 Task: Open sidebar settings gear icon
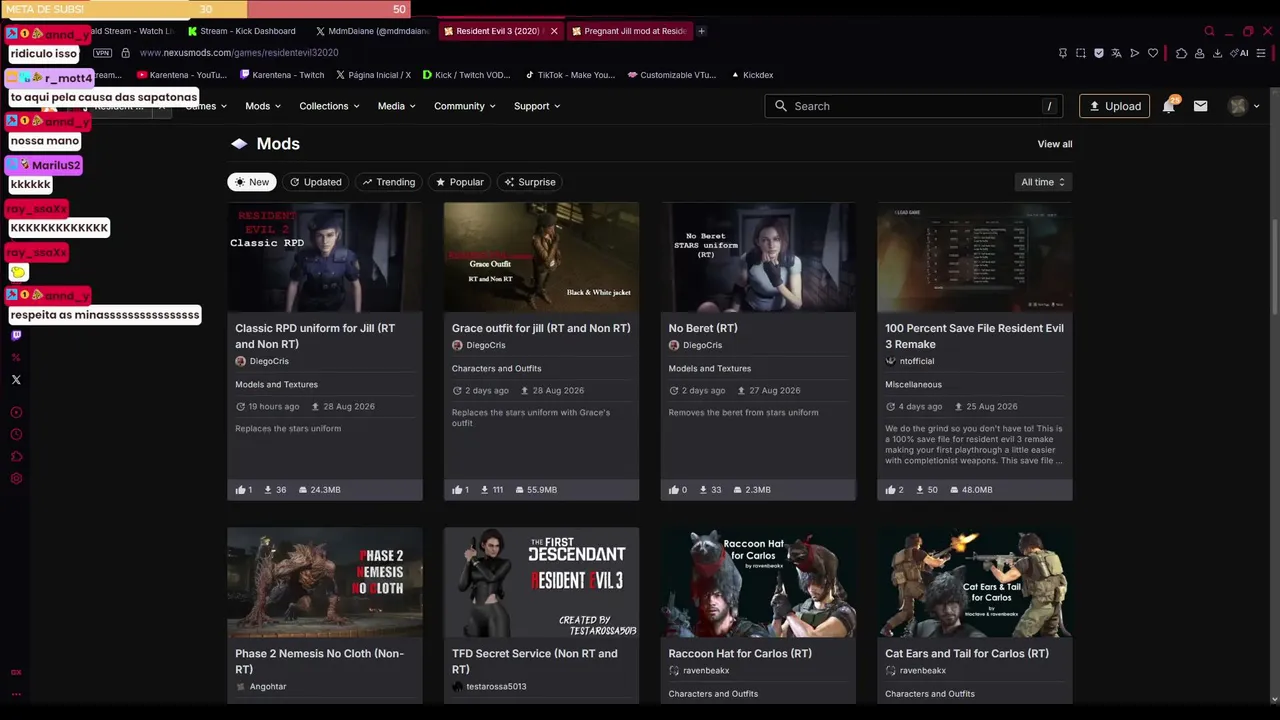click(16, 479)
